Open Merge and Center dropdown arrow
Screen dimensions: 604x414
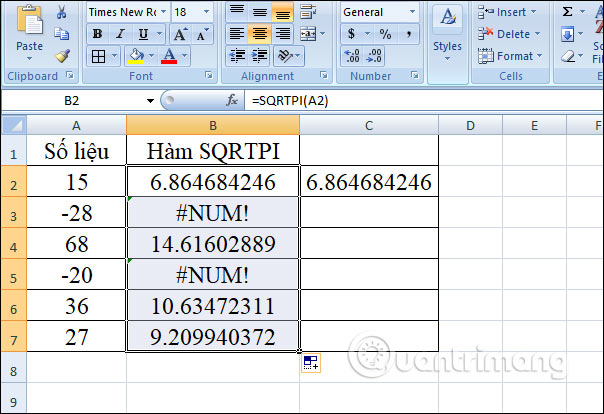click(323, 34)
